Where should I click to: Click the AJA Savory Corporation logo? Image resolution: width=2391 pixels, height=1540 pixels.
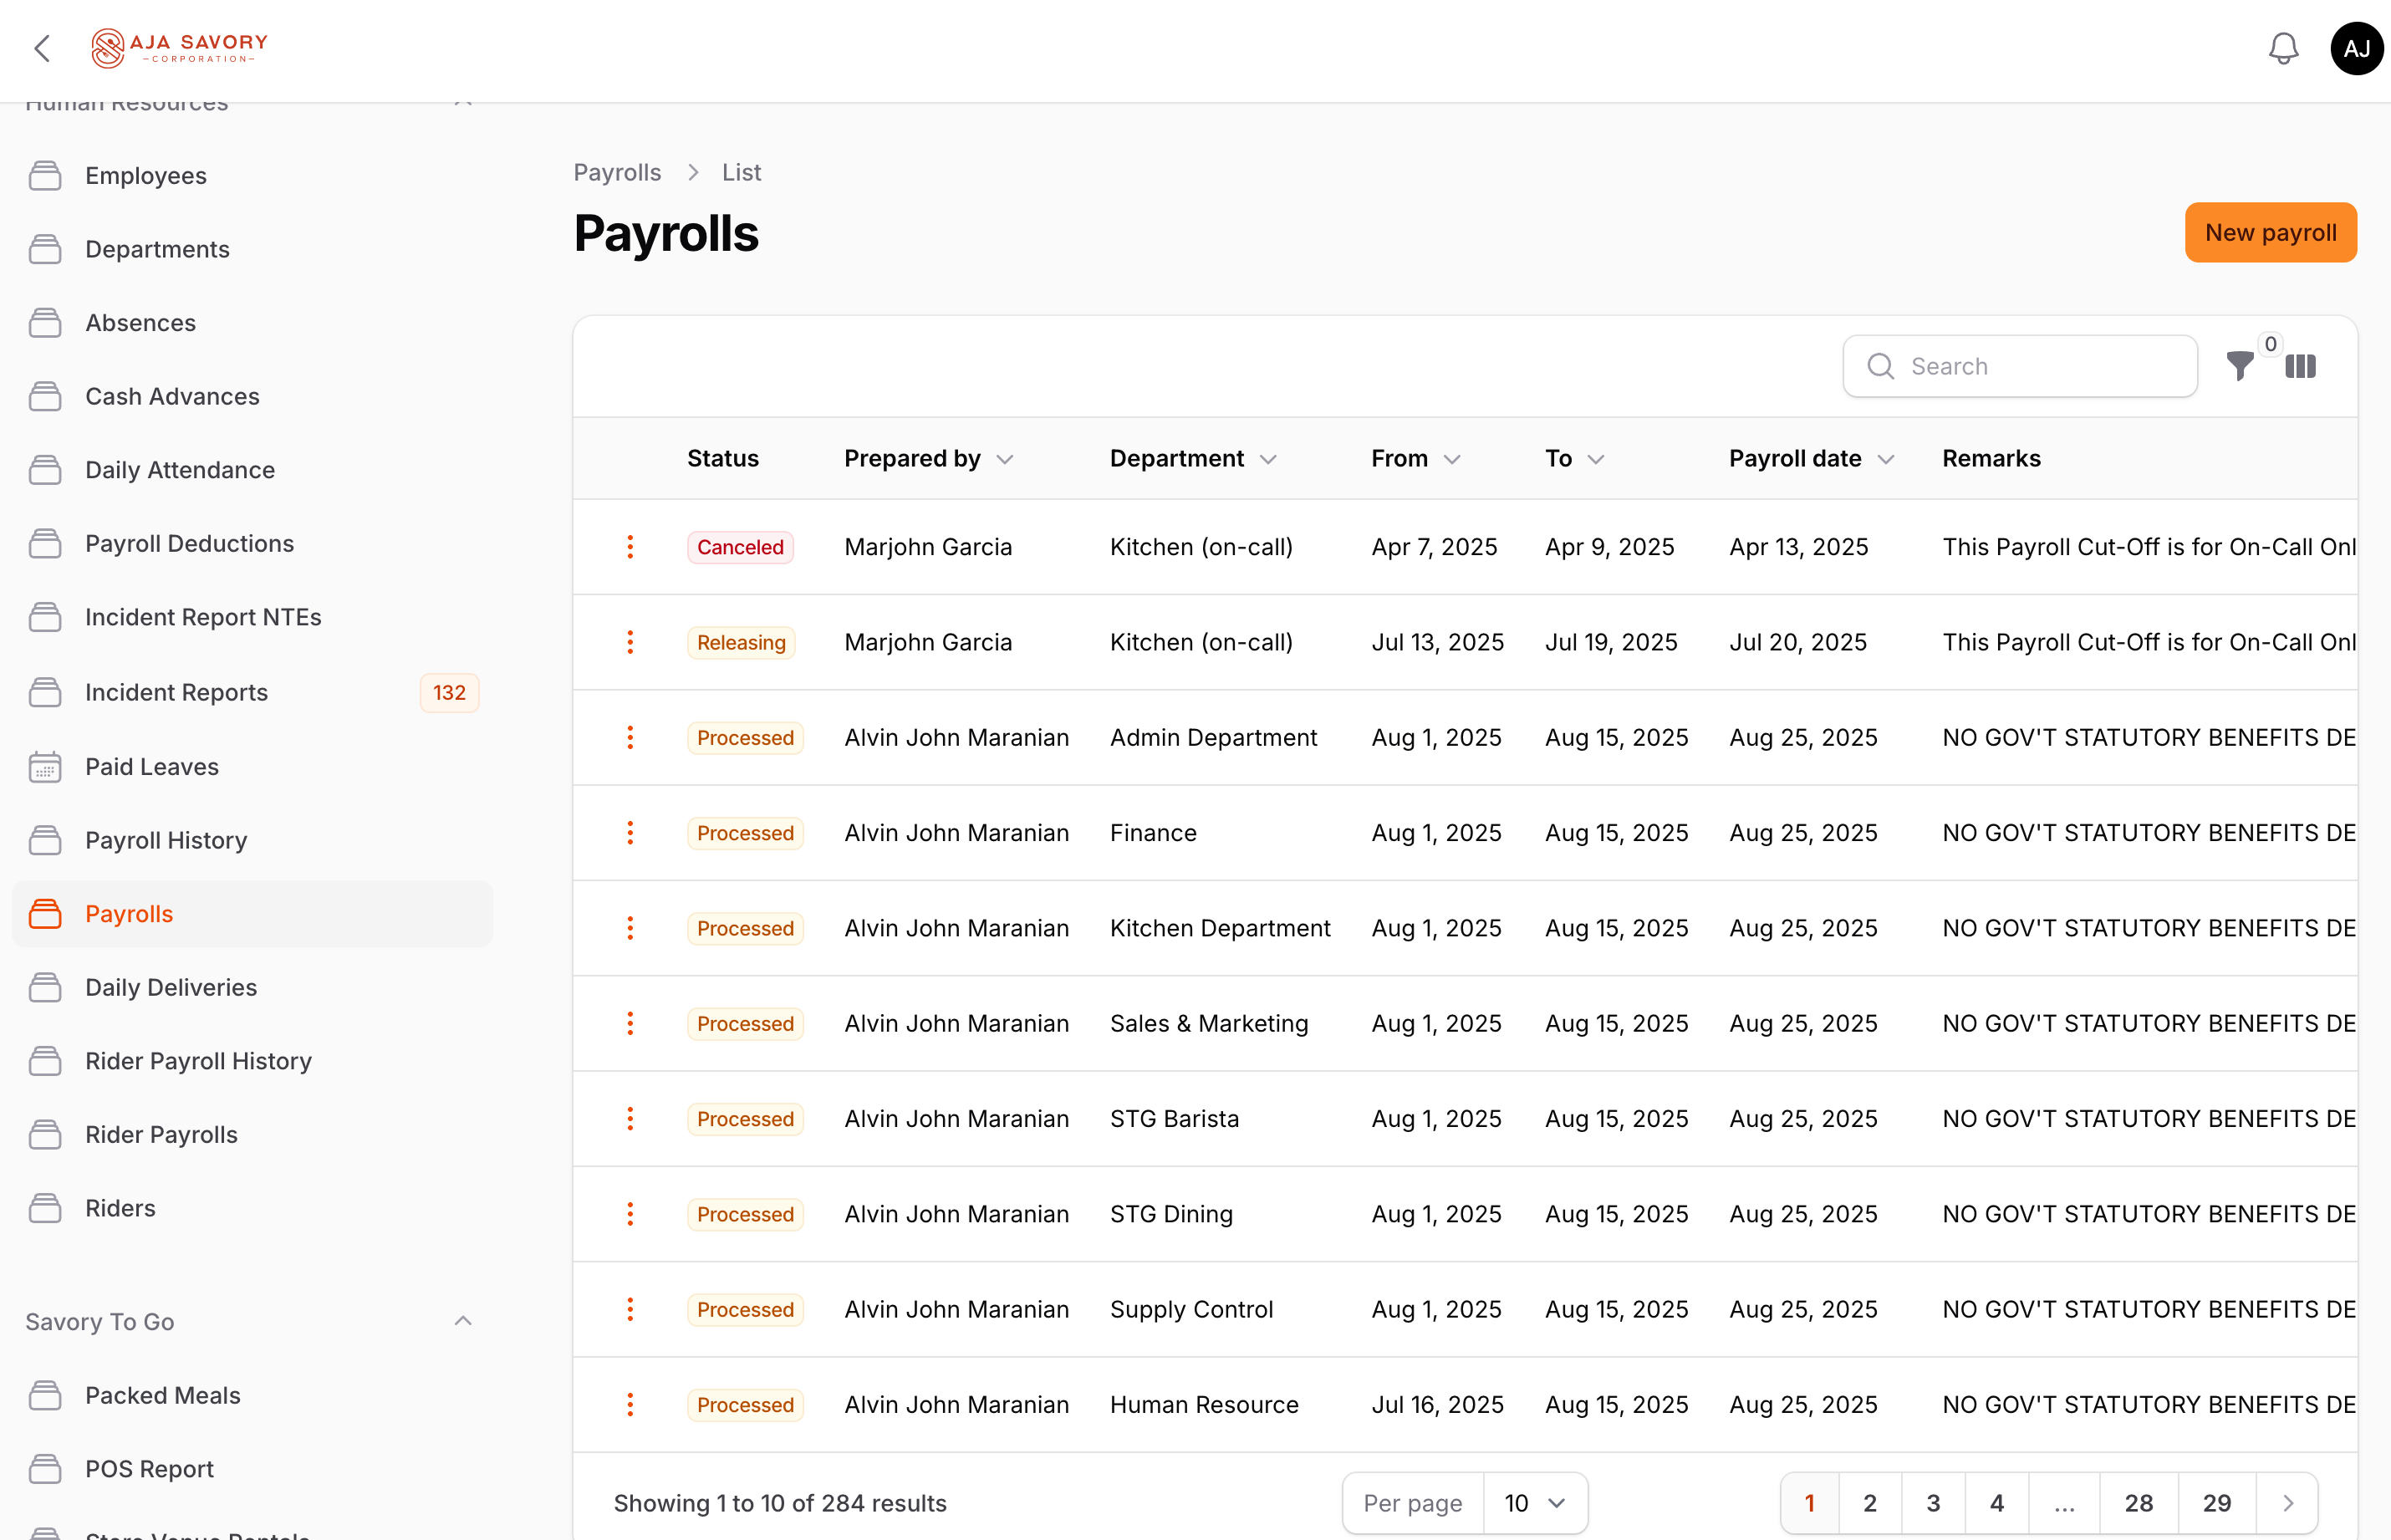pos(179,47)
